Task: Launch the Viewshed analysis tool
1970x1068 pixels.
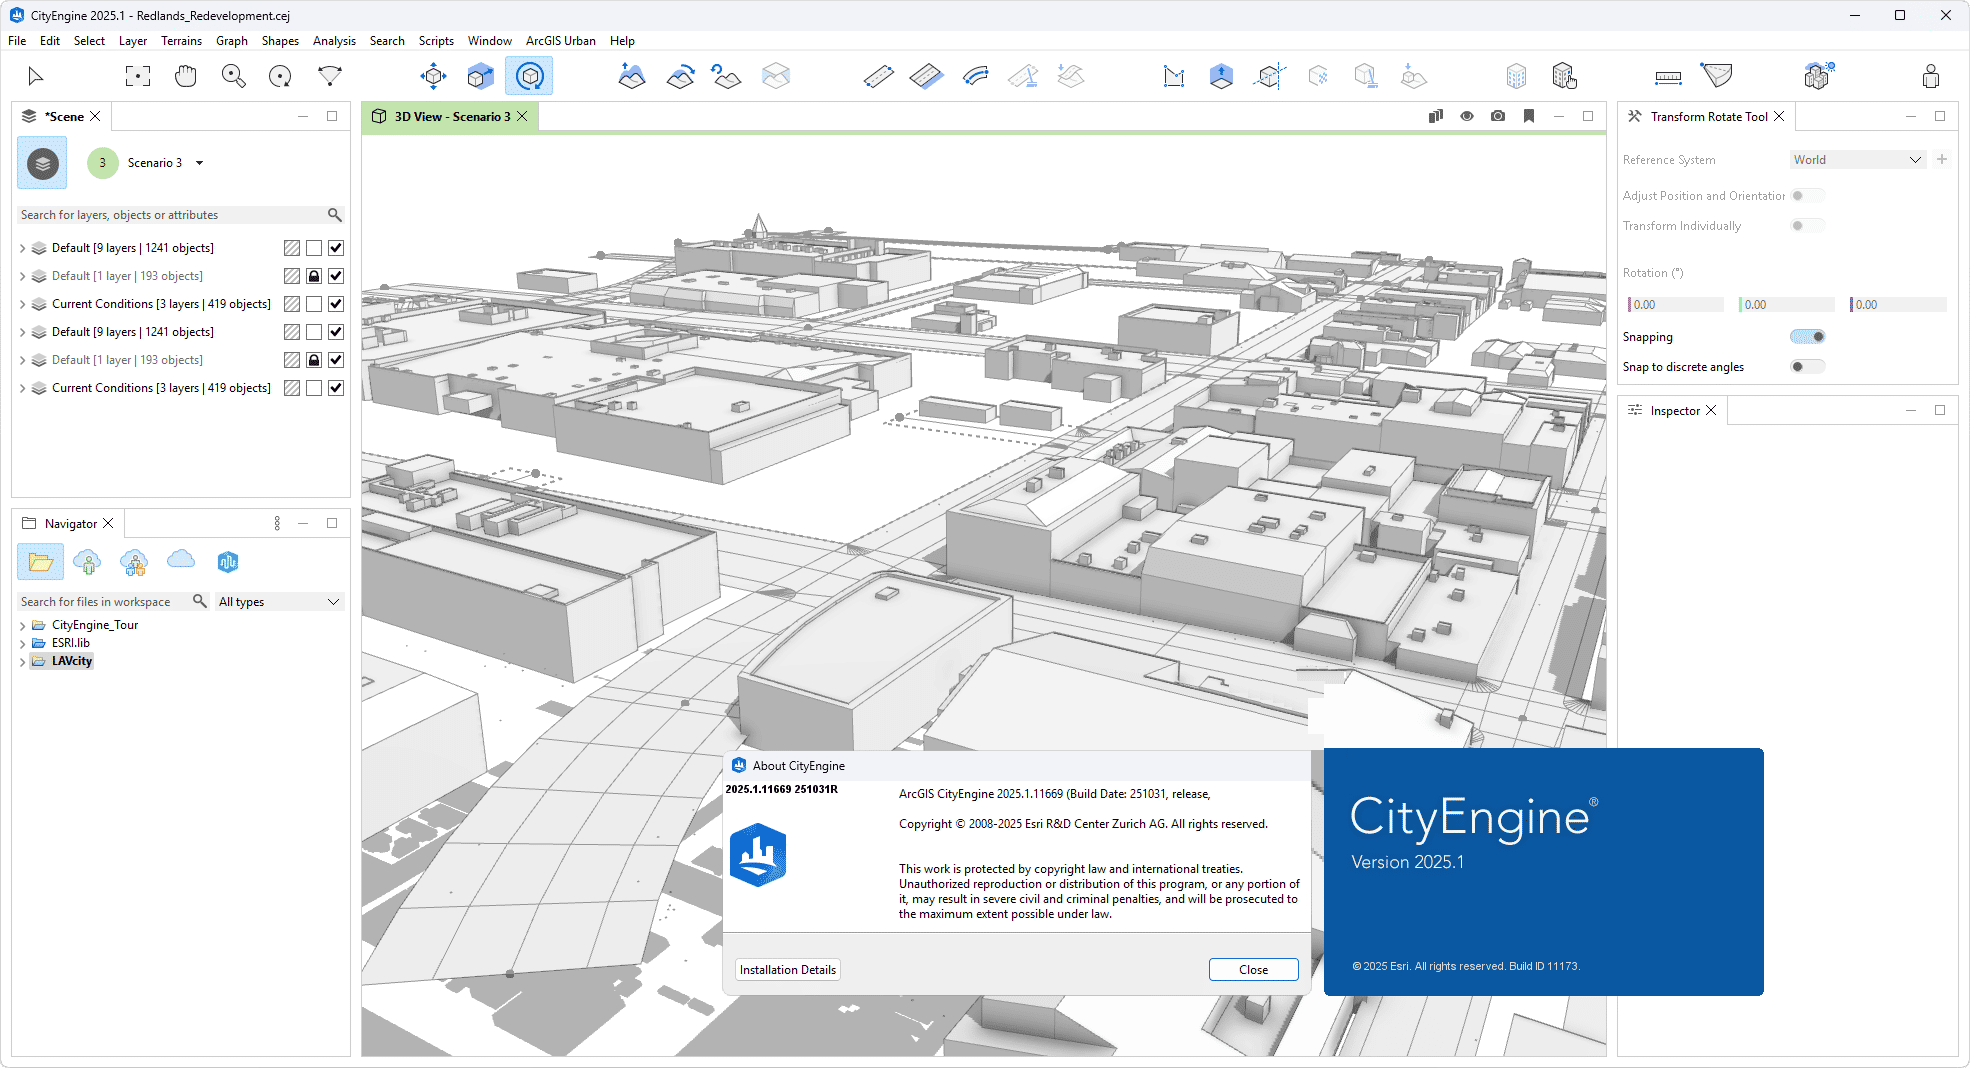Action: (x=1716, y=75)
